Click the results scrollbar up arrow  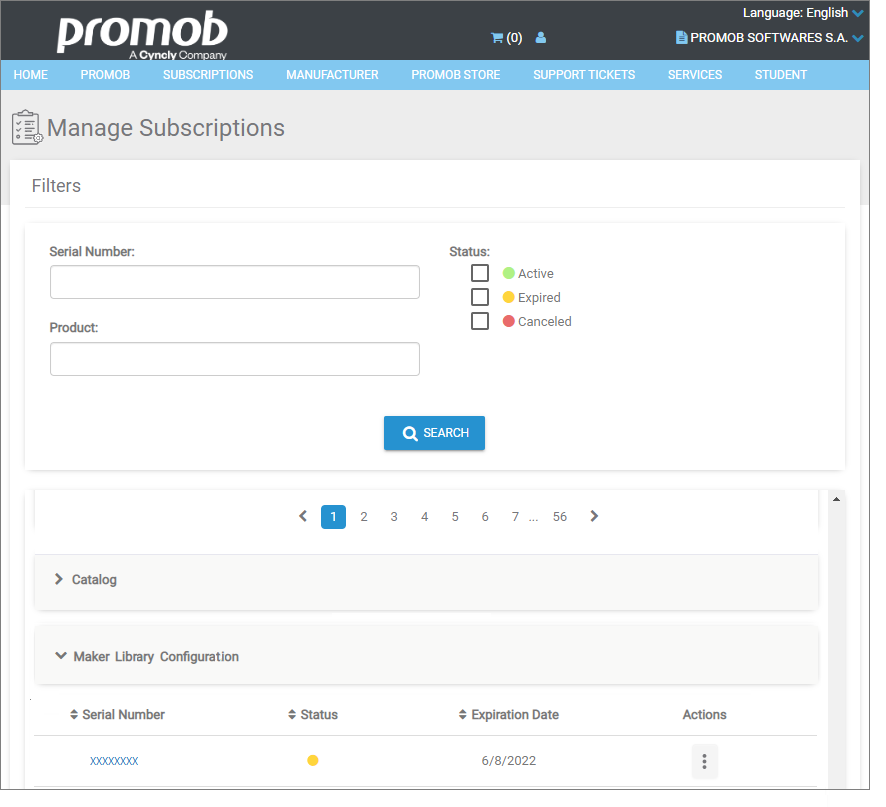tap(836, 499)
